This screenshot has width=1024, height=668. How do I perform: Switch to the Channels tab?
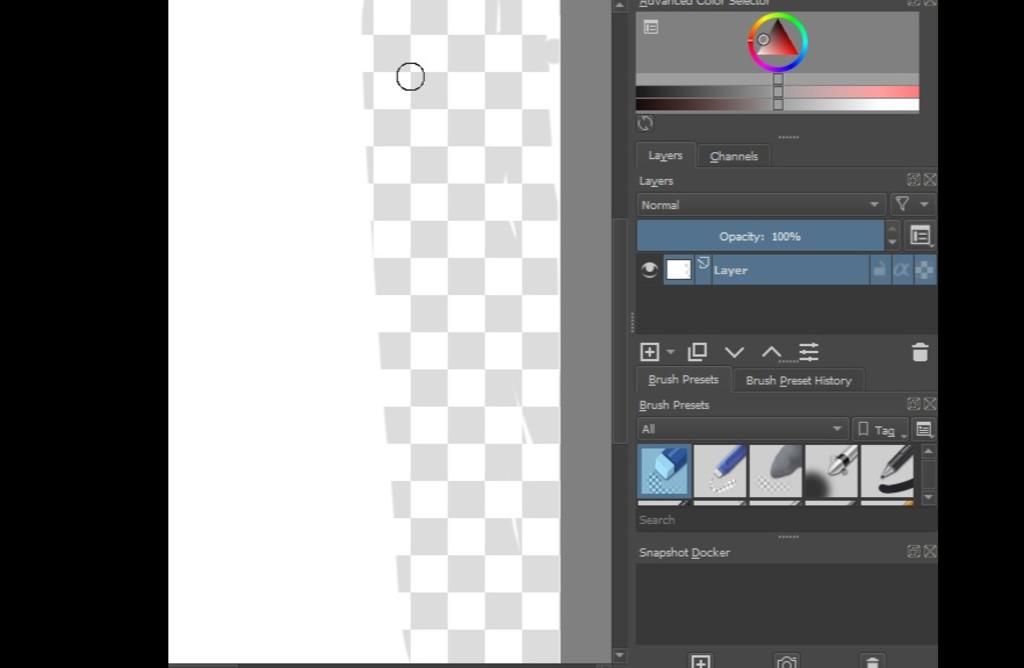[x=733, y=156]
